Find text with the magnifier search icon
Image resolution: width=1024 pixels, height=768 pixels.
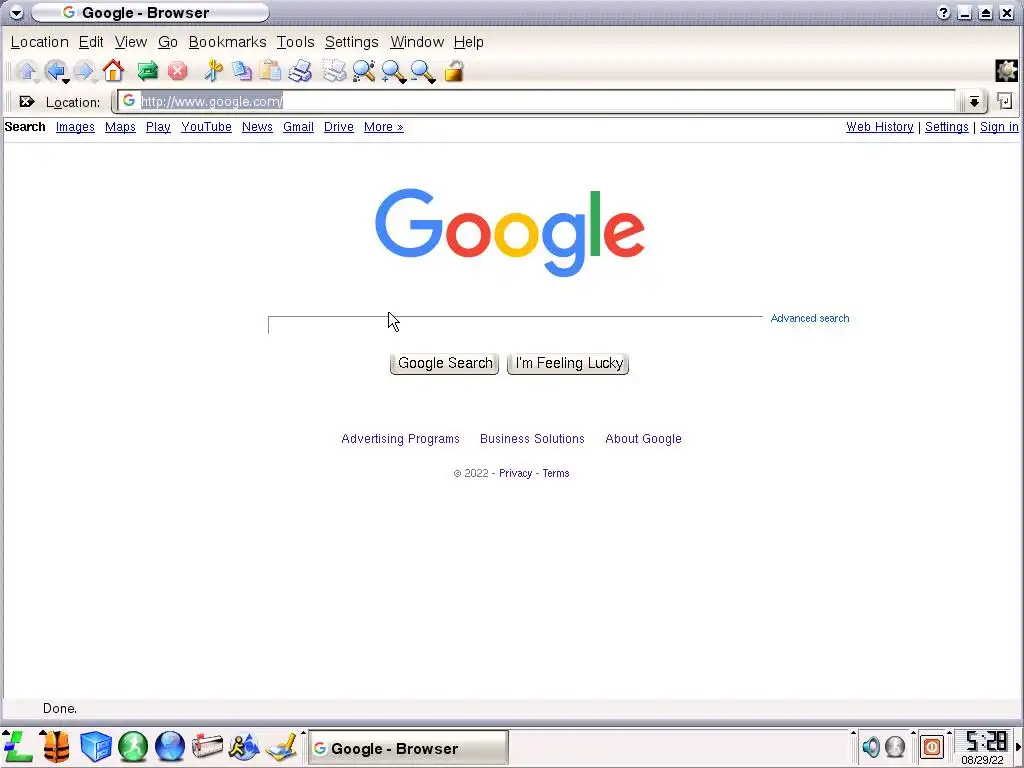click(x=364, y=71)
